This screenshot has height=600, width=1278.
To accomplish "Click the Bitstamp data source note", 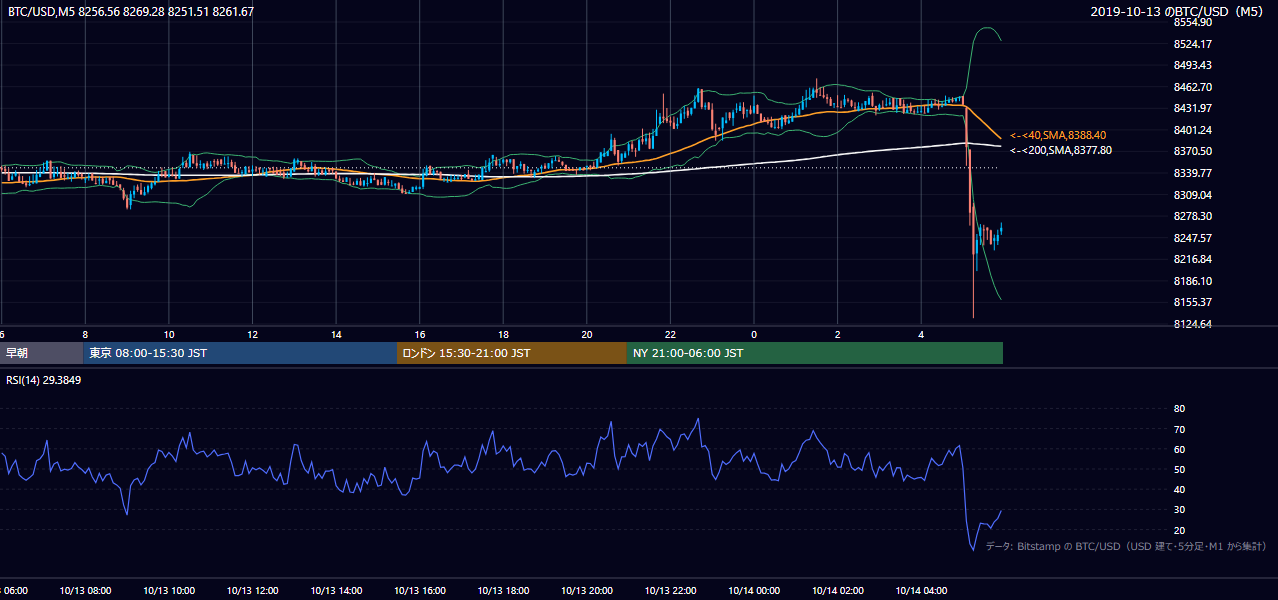I will pyautogui.click(x=1126, y=546).
